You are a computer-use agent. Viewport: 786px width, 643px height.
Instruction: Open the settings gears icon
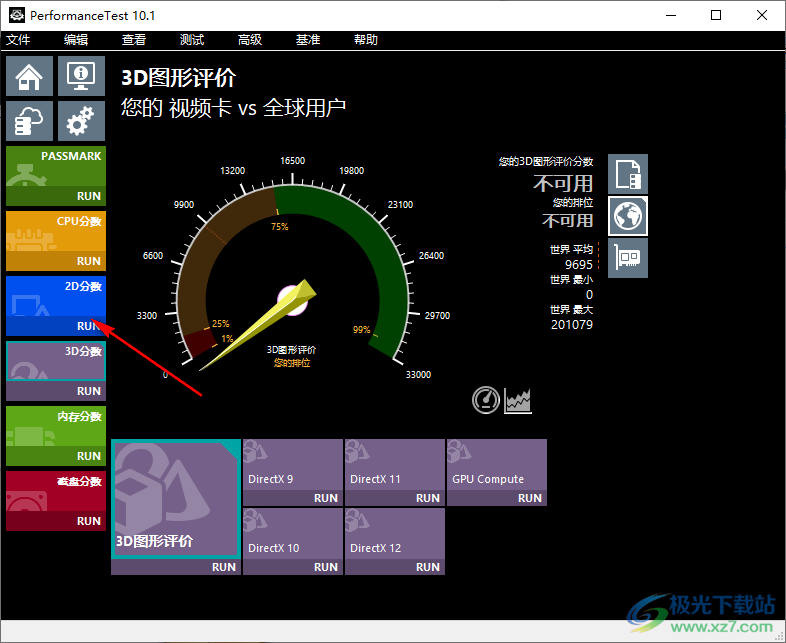pos(81,121)
